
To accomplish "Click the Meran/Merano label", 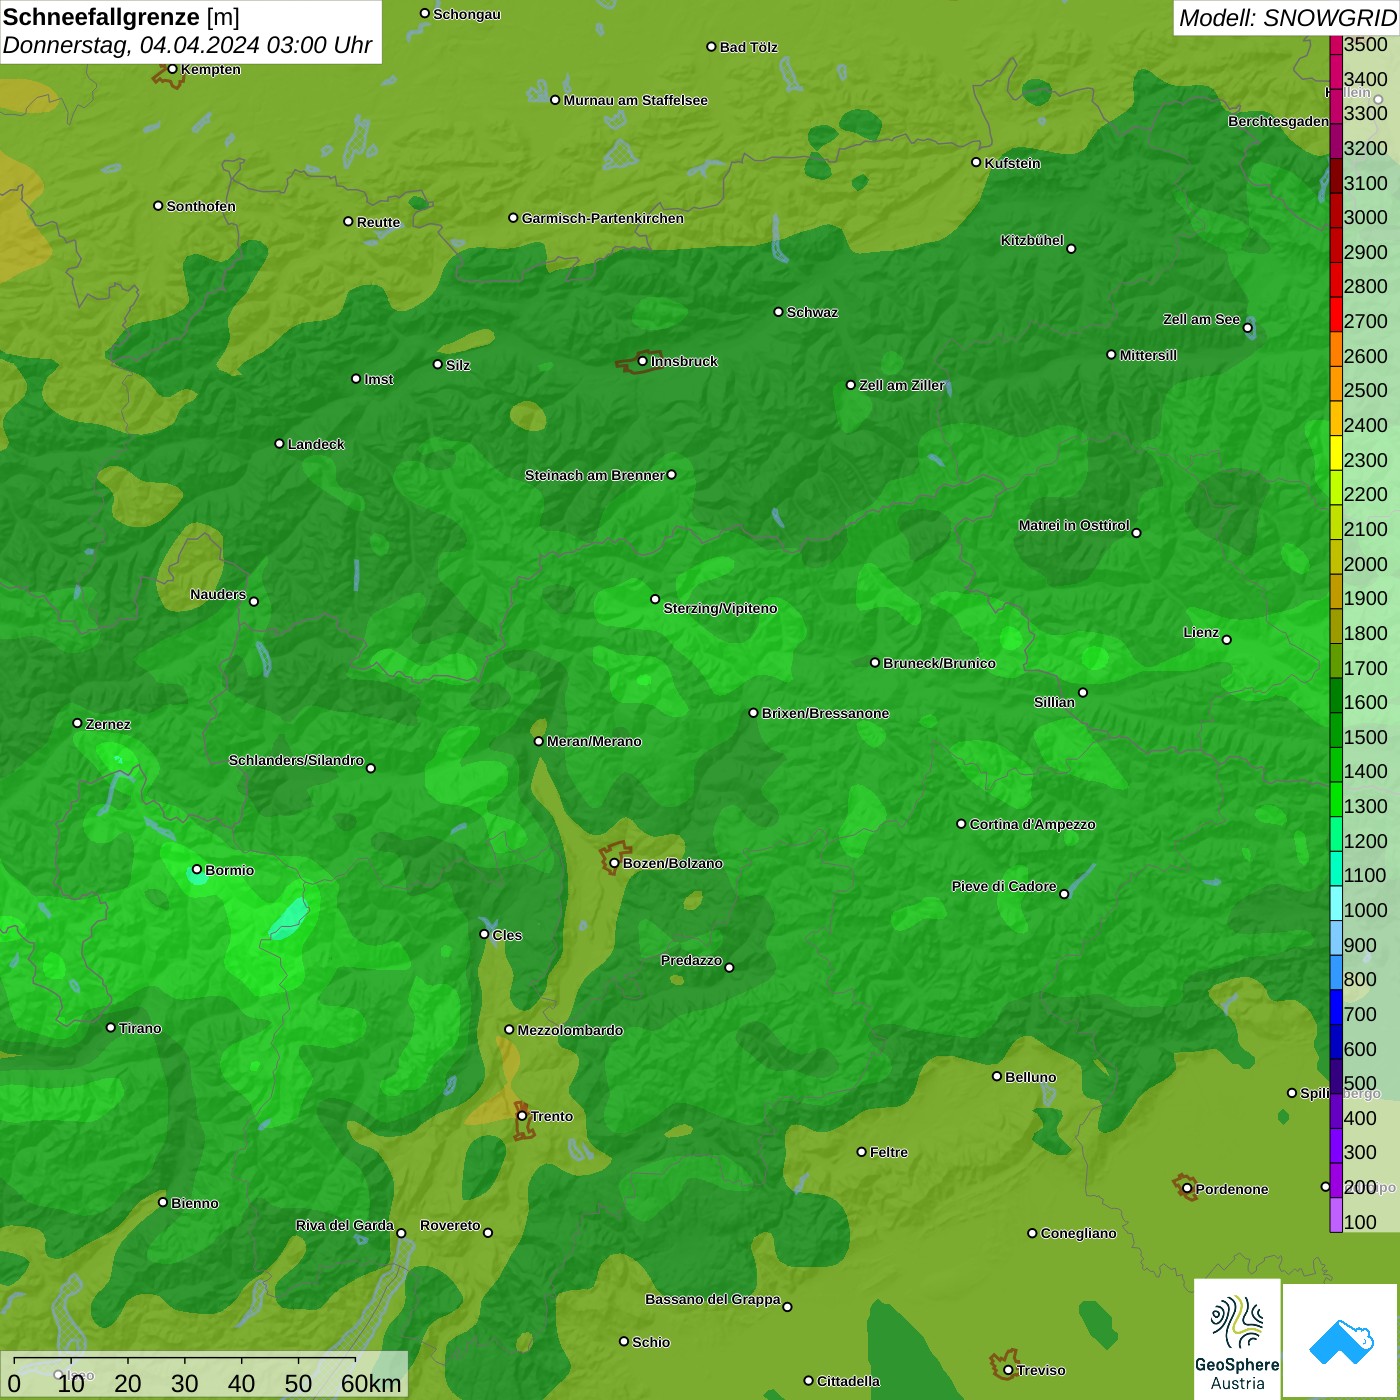I will [594, 741].
